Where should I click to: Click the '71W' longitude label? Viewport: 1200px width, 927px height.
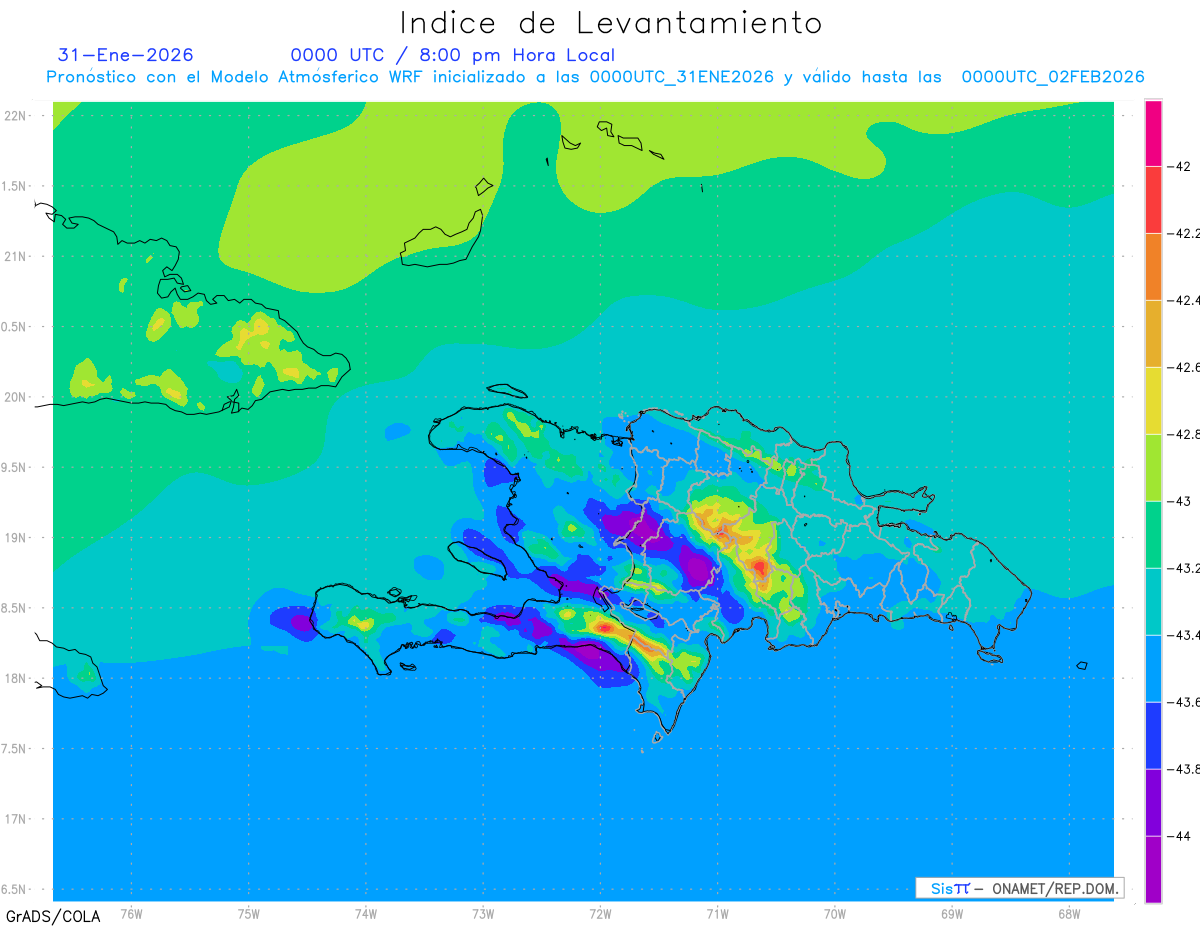pos(717,913)
